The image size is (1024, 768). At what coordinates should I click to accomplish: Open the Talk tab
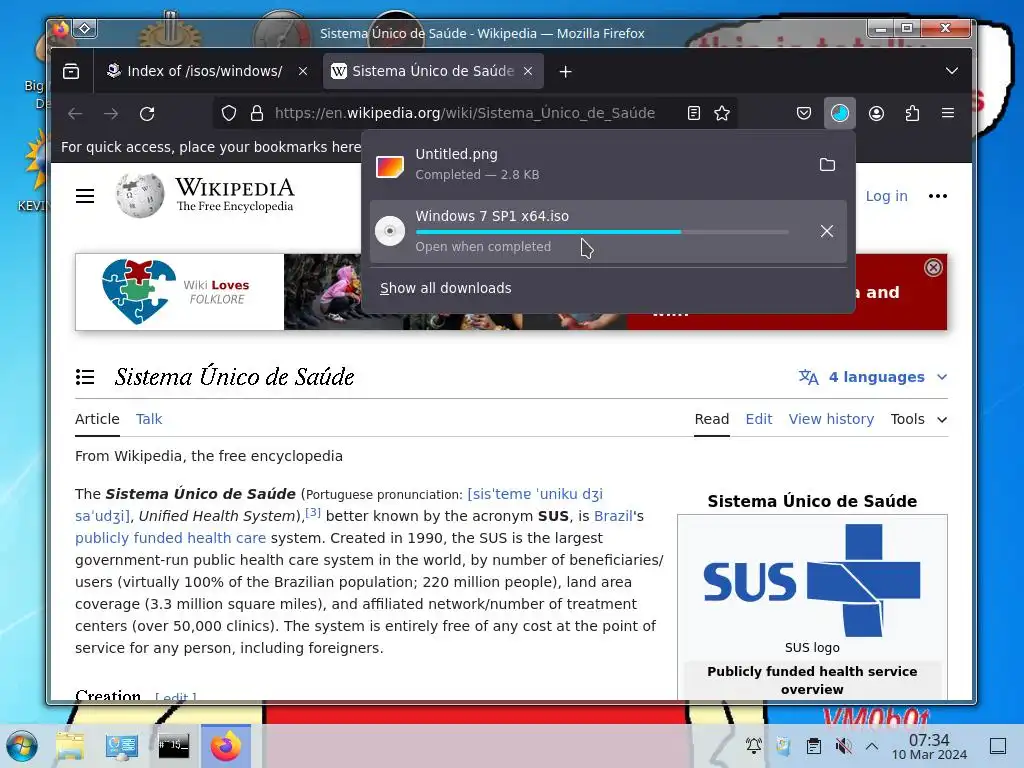pos(149,419)
